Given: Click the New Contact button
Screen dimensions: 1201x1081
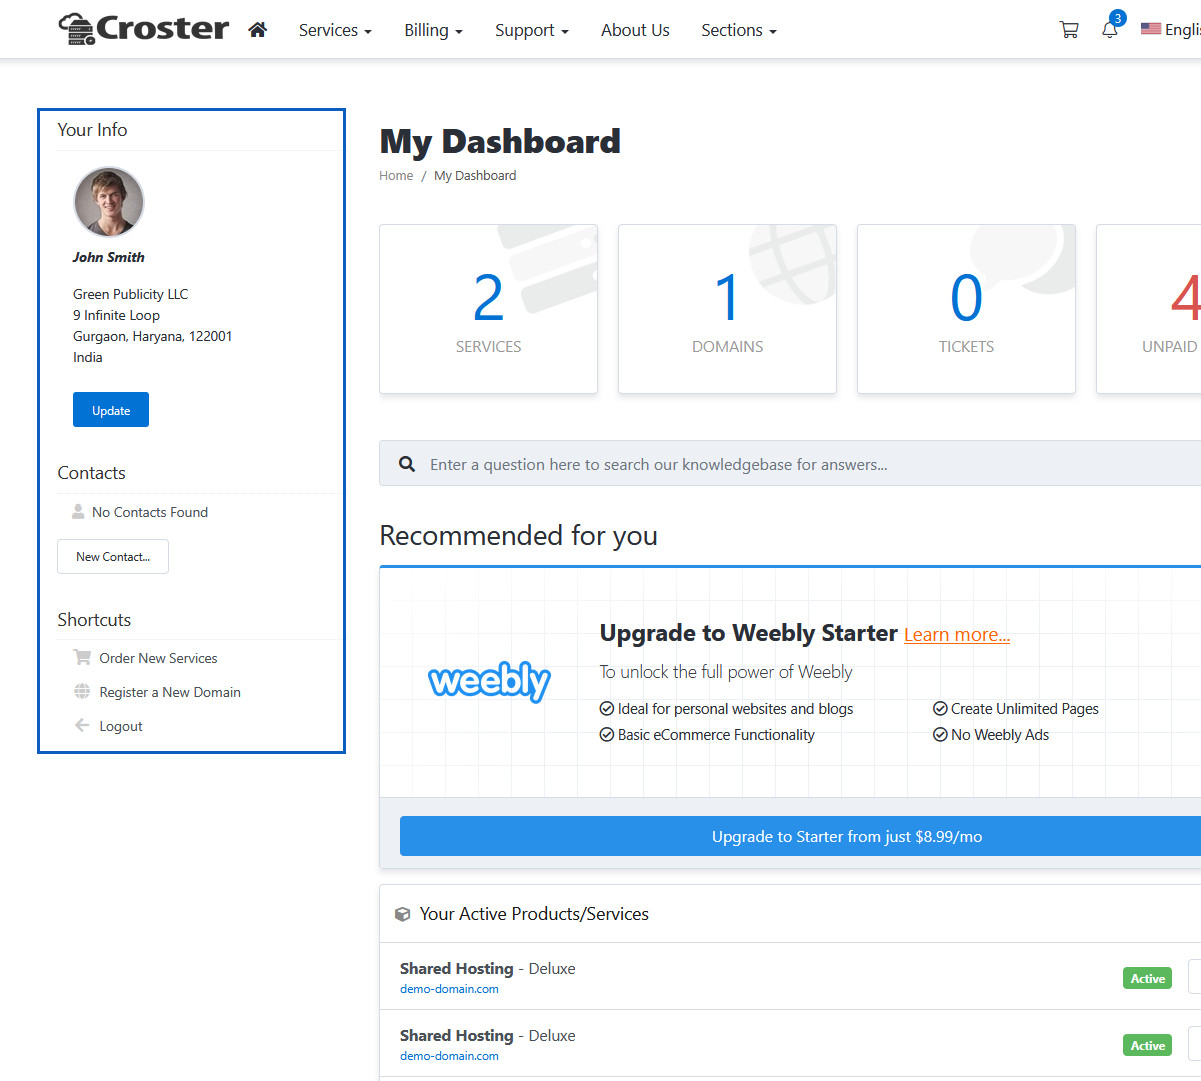Looking at the screenshot, I should (x=113, y=557).
